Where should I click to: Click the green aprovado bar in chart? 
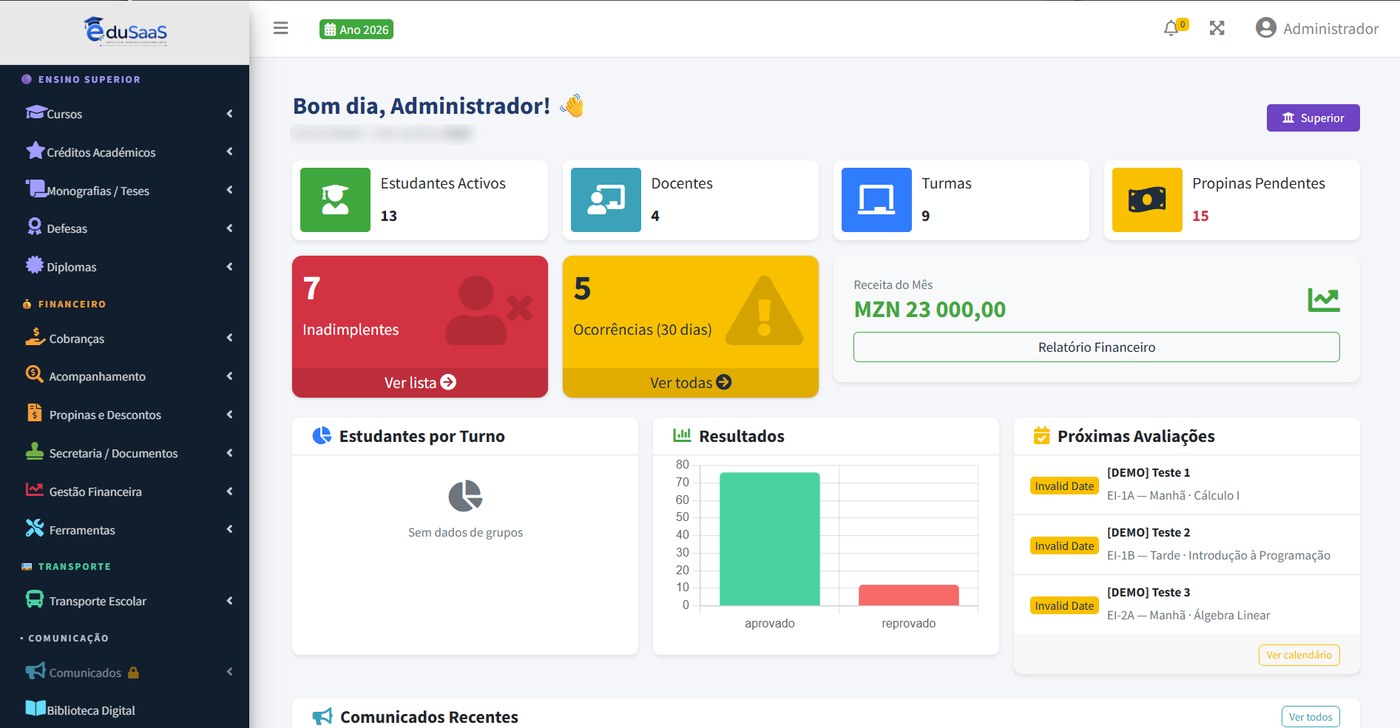(769, 539)
